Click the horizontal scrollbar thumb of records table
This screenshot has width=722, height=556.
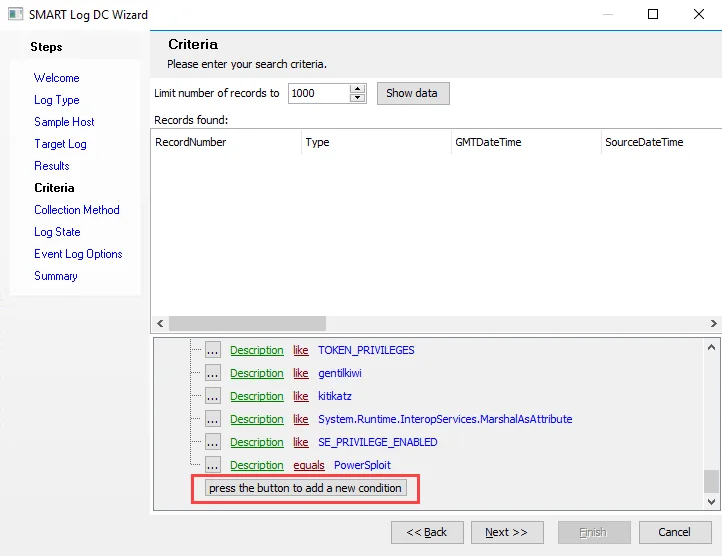pos(247,323)
